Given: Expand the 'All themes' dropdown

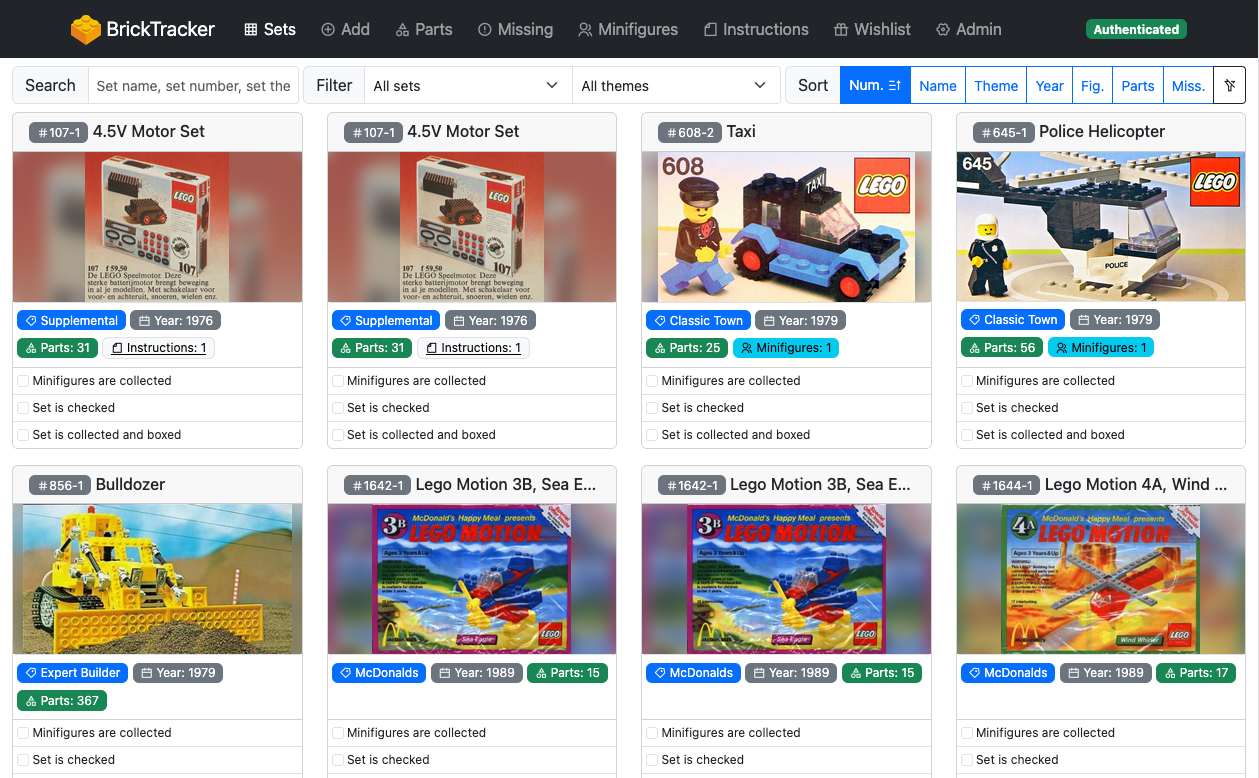Looking at the screenshot, I should (x=674, y=86).
